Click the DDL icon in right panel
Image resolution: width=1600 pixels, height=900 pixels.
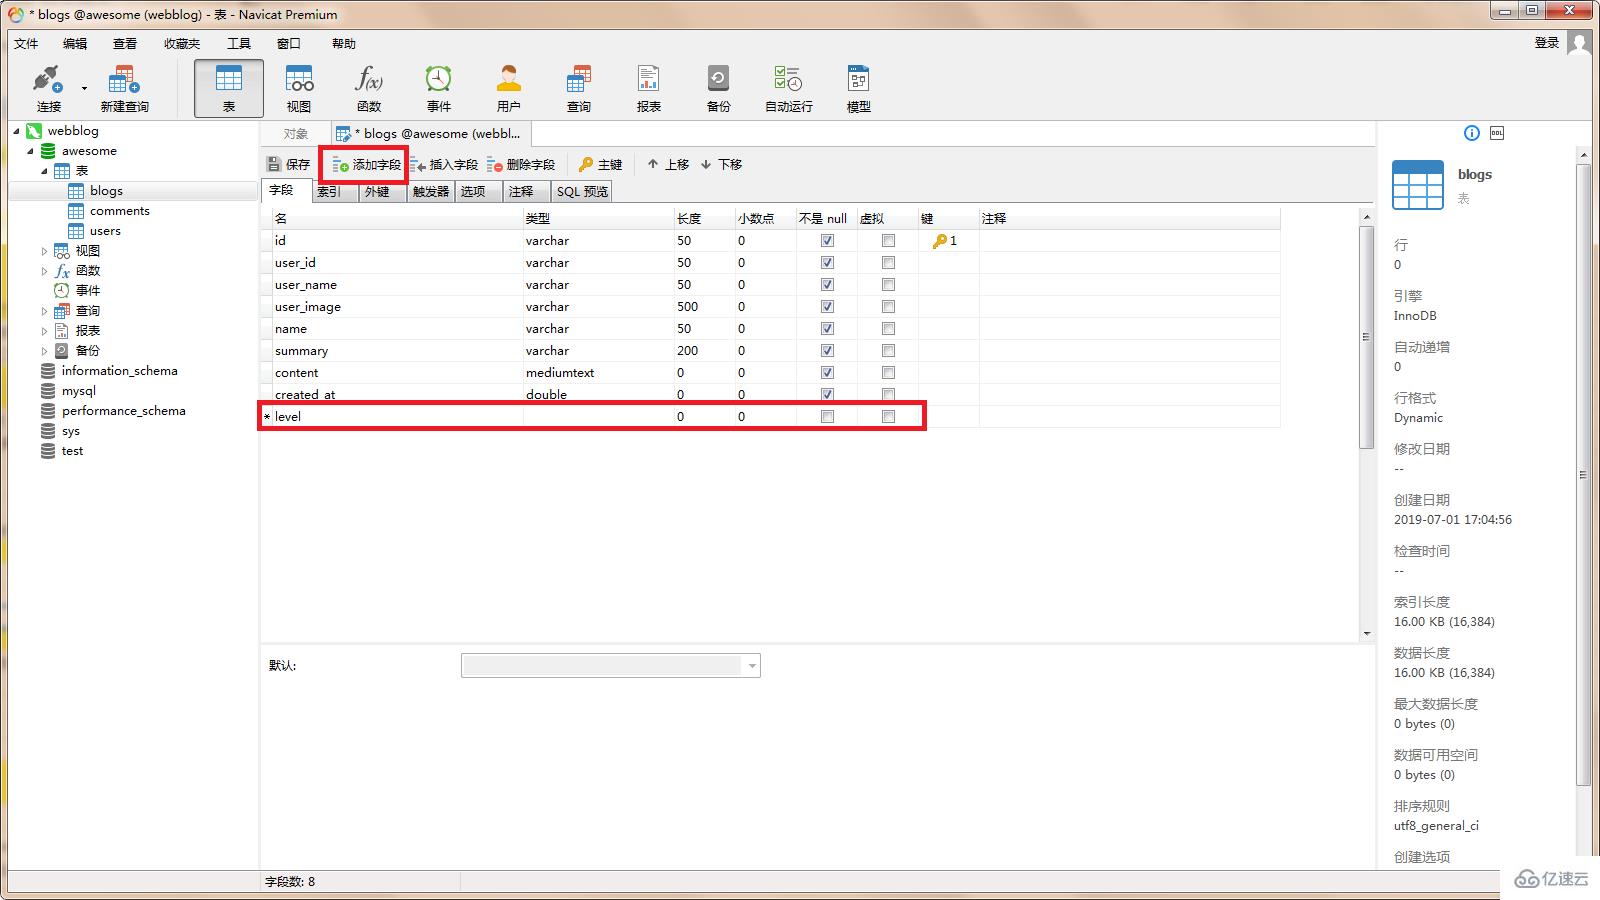point(1497,133)
